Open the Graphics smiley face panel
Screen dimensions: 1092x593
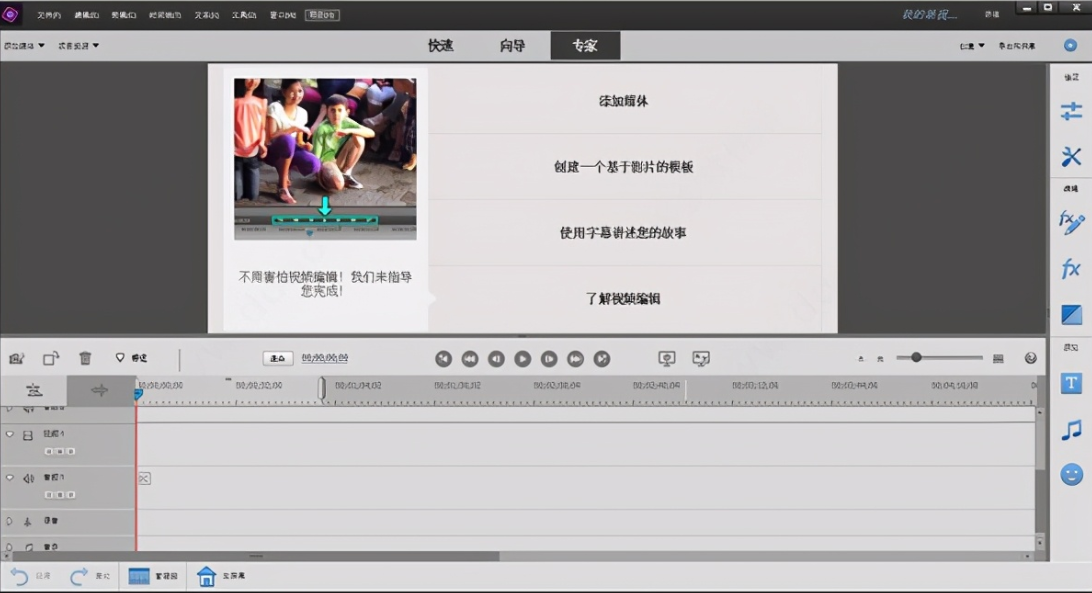1071,475
